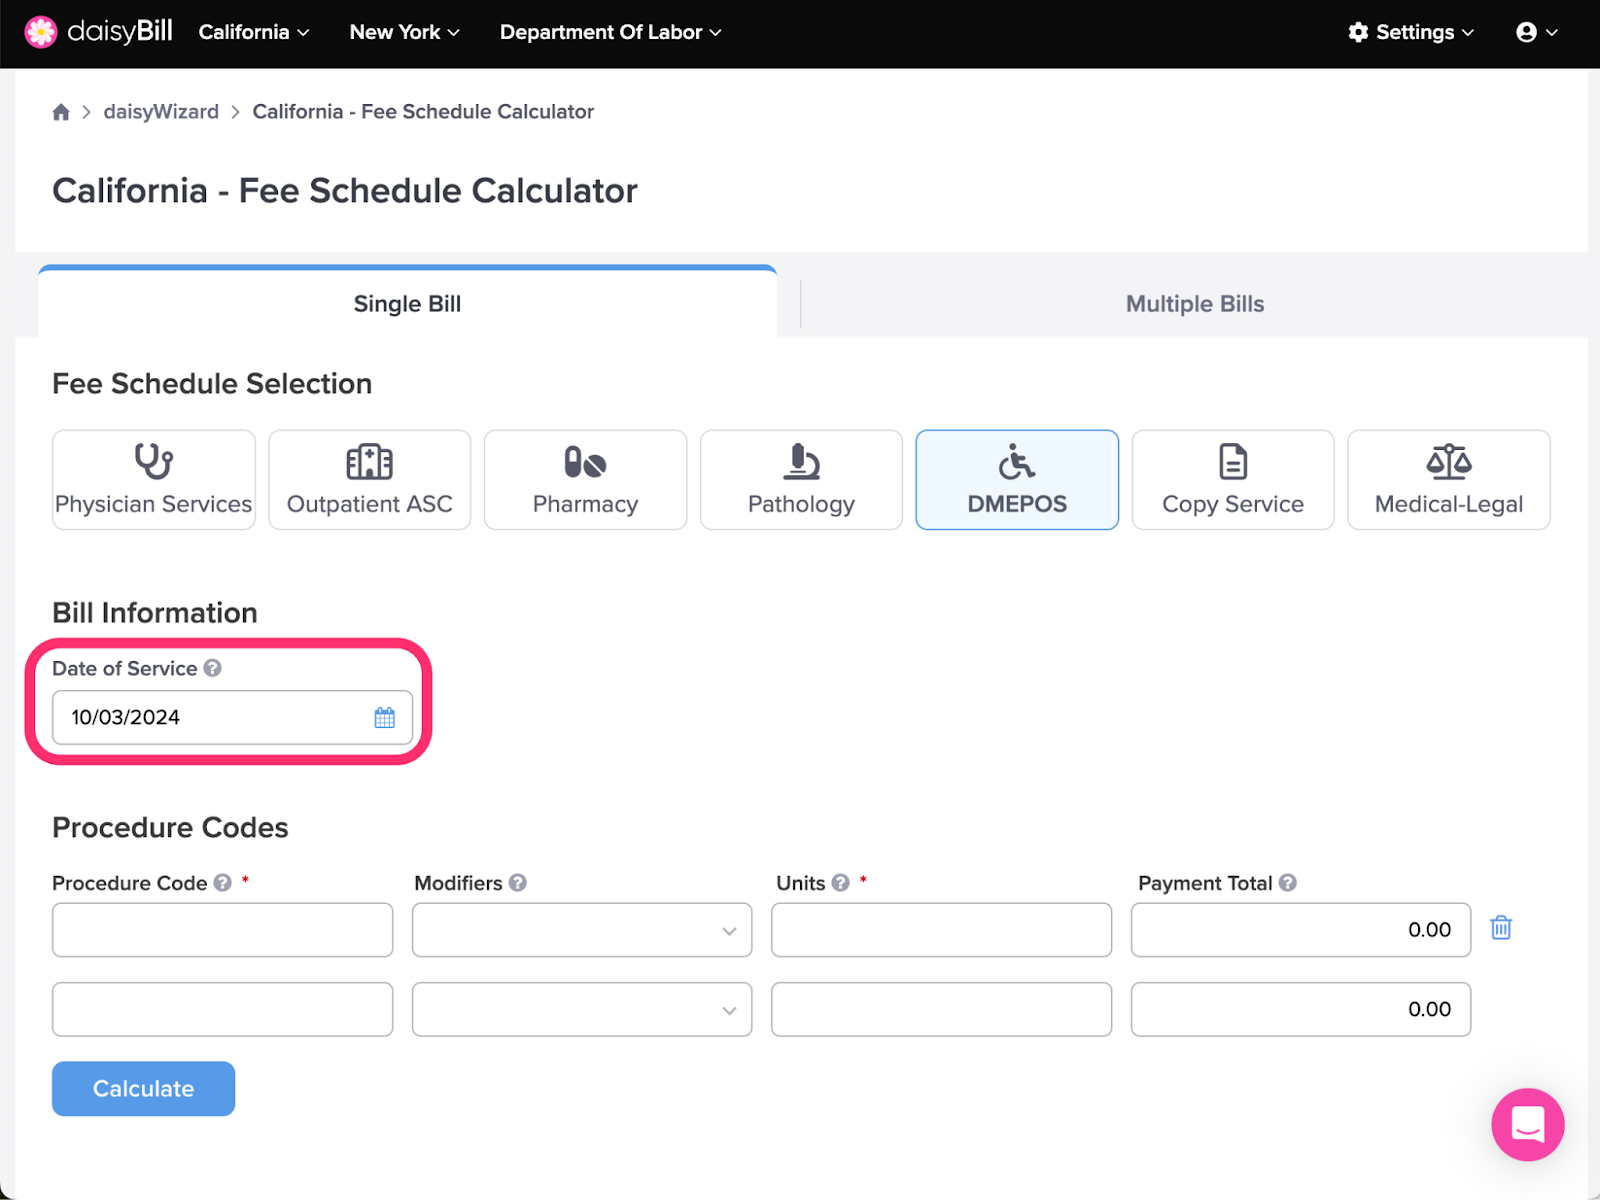Focus the first Procedure Code field
Screen dimensions: 1600x1200
[x=222, y=930]
